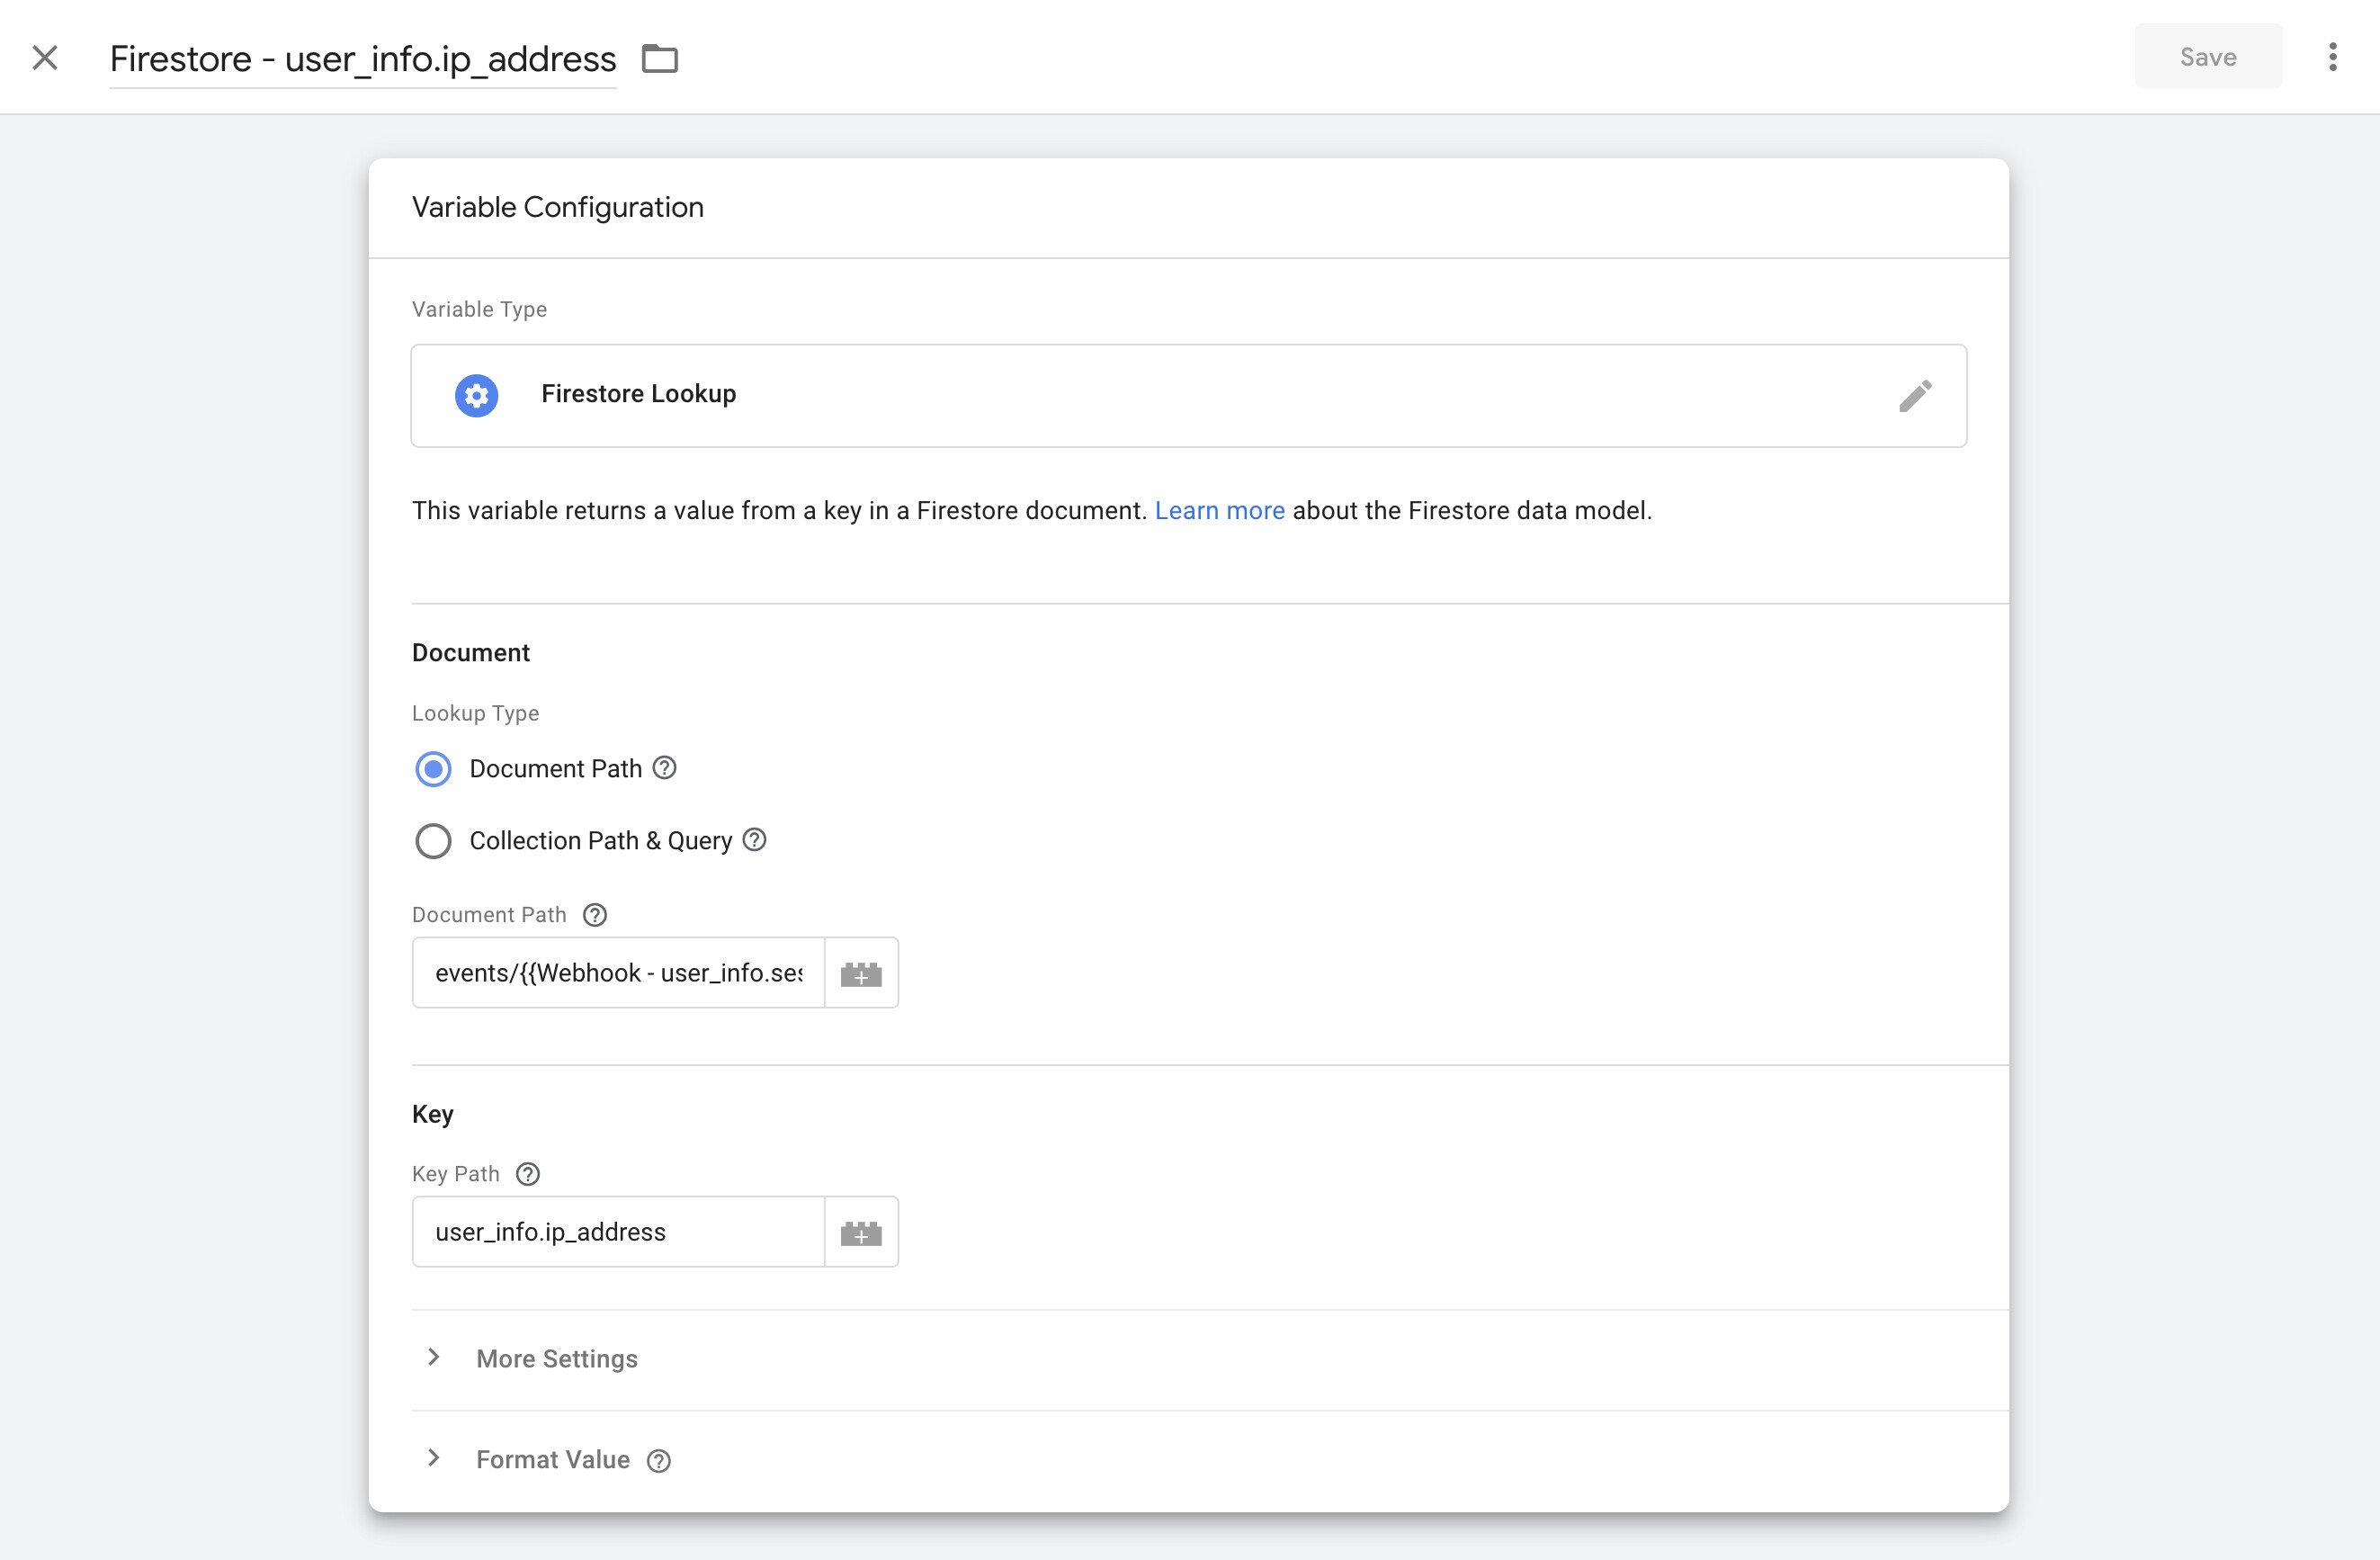Viewport: 2380px width, 1560px height.
Task: Click the Document section heading
Action: click(471, 653)
